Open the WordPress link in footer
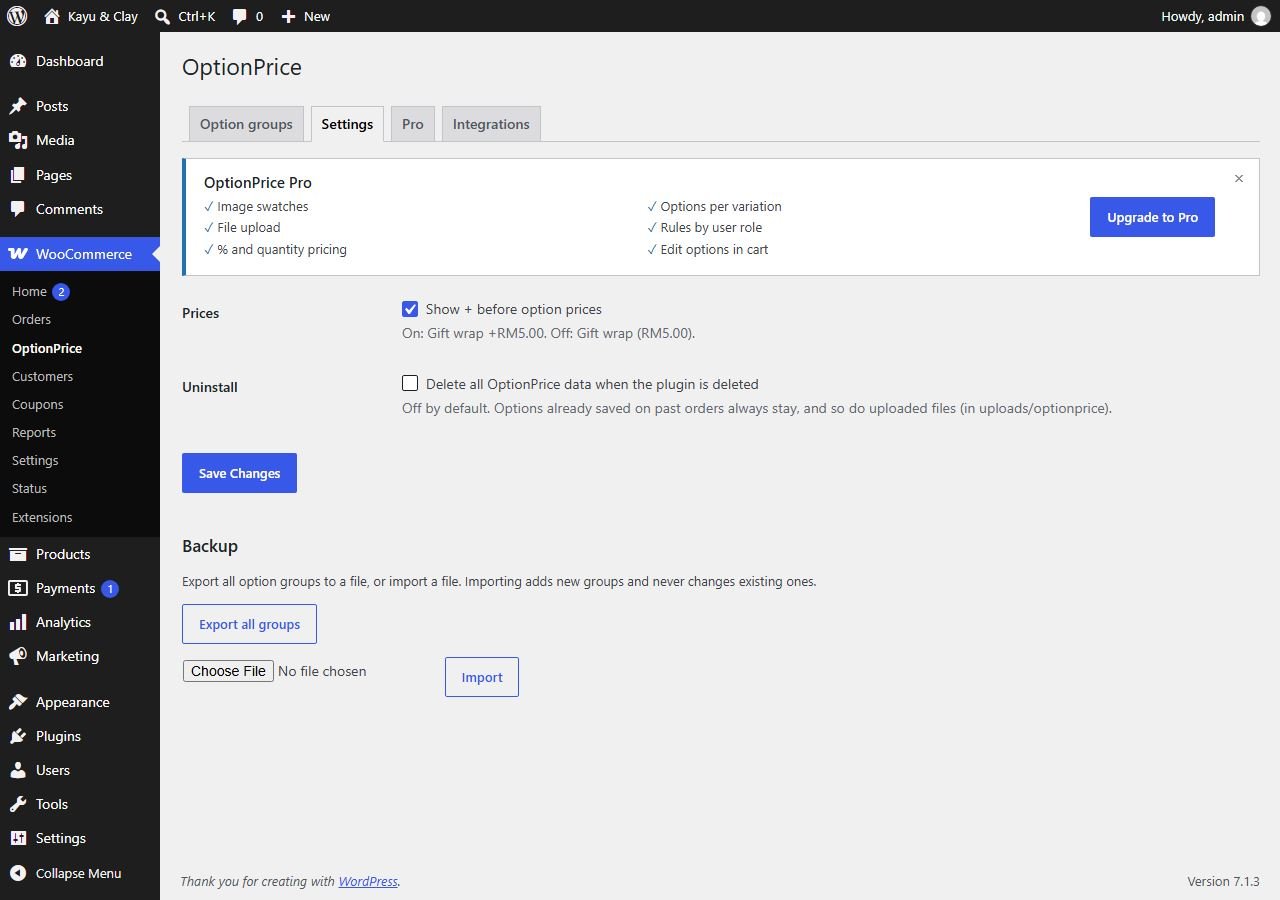Screen dimensions: 1280x900 click(x=368, y=881)
